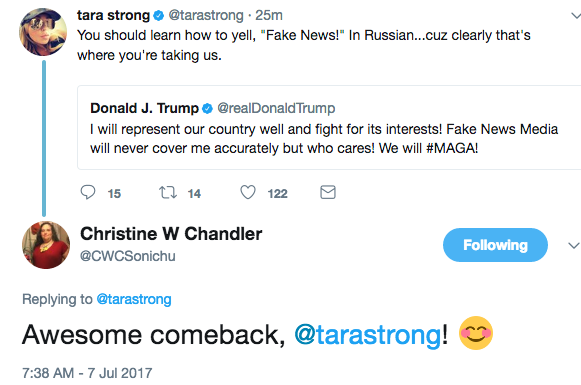Viewport: 581px width, 385px height.
Task: Click Donald J. Trump's verified badge
Action: [207, 109]
